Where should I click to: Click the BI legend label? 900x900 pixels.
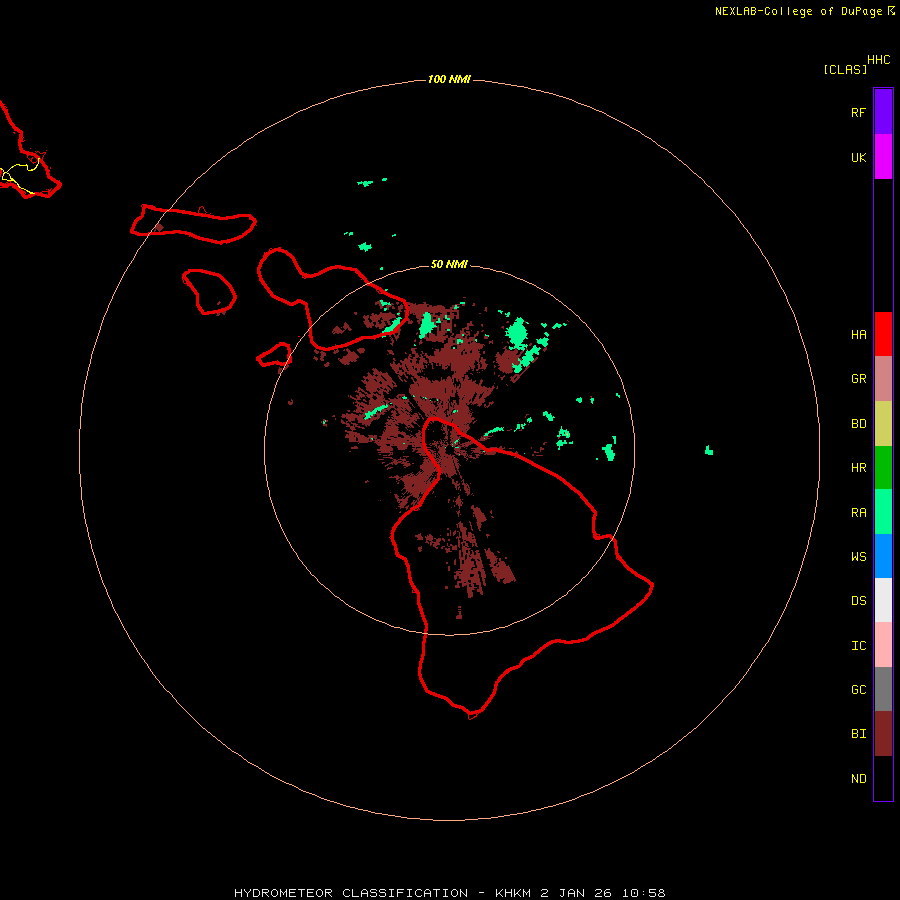[858, 734]
